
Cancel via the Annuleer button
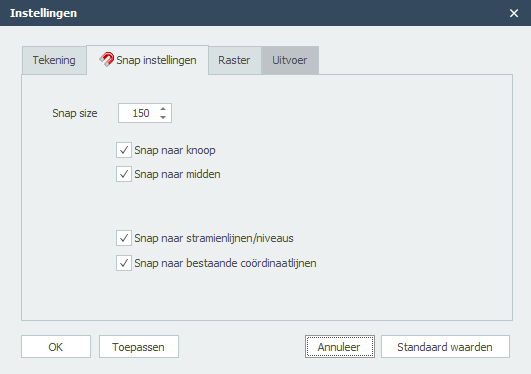340,347
